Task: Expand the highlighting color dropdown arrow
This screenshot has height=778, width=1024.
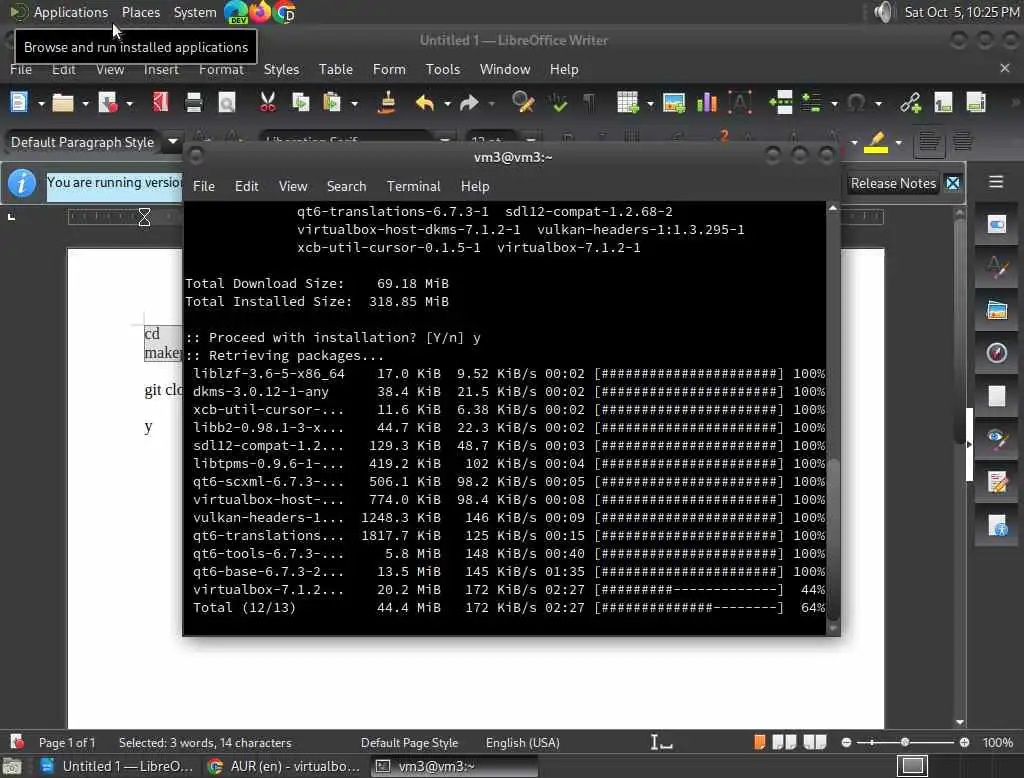Action: pyautogui.click(x=899, y=142)
